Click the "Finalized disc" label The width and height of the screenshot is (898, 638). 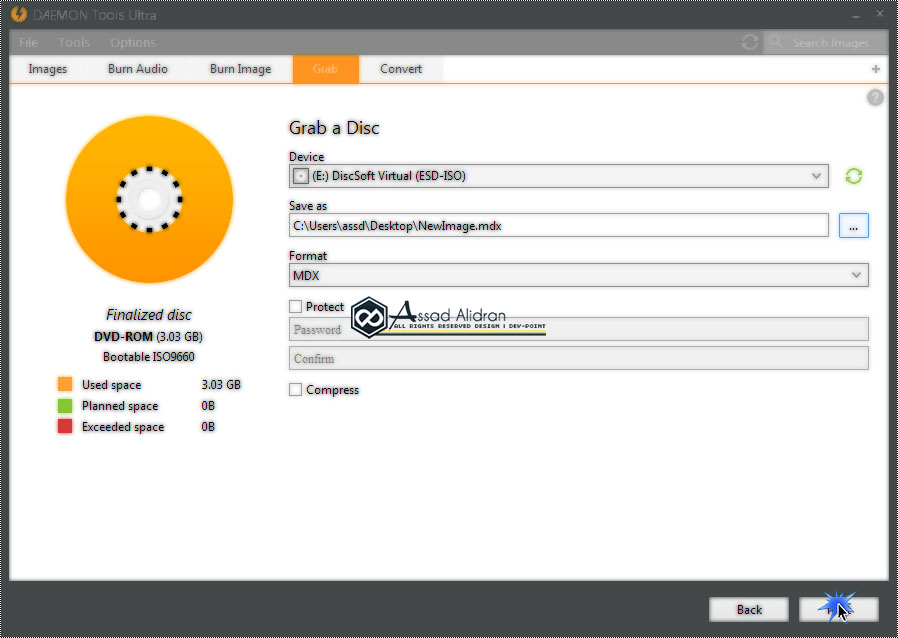[149, 314]
